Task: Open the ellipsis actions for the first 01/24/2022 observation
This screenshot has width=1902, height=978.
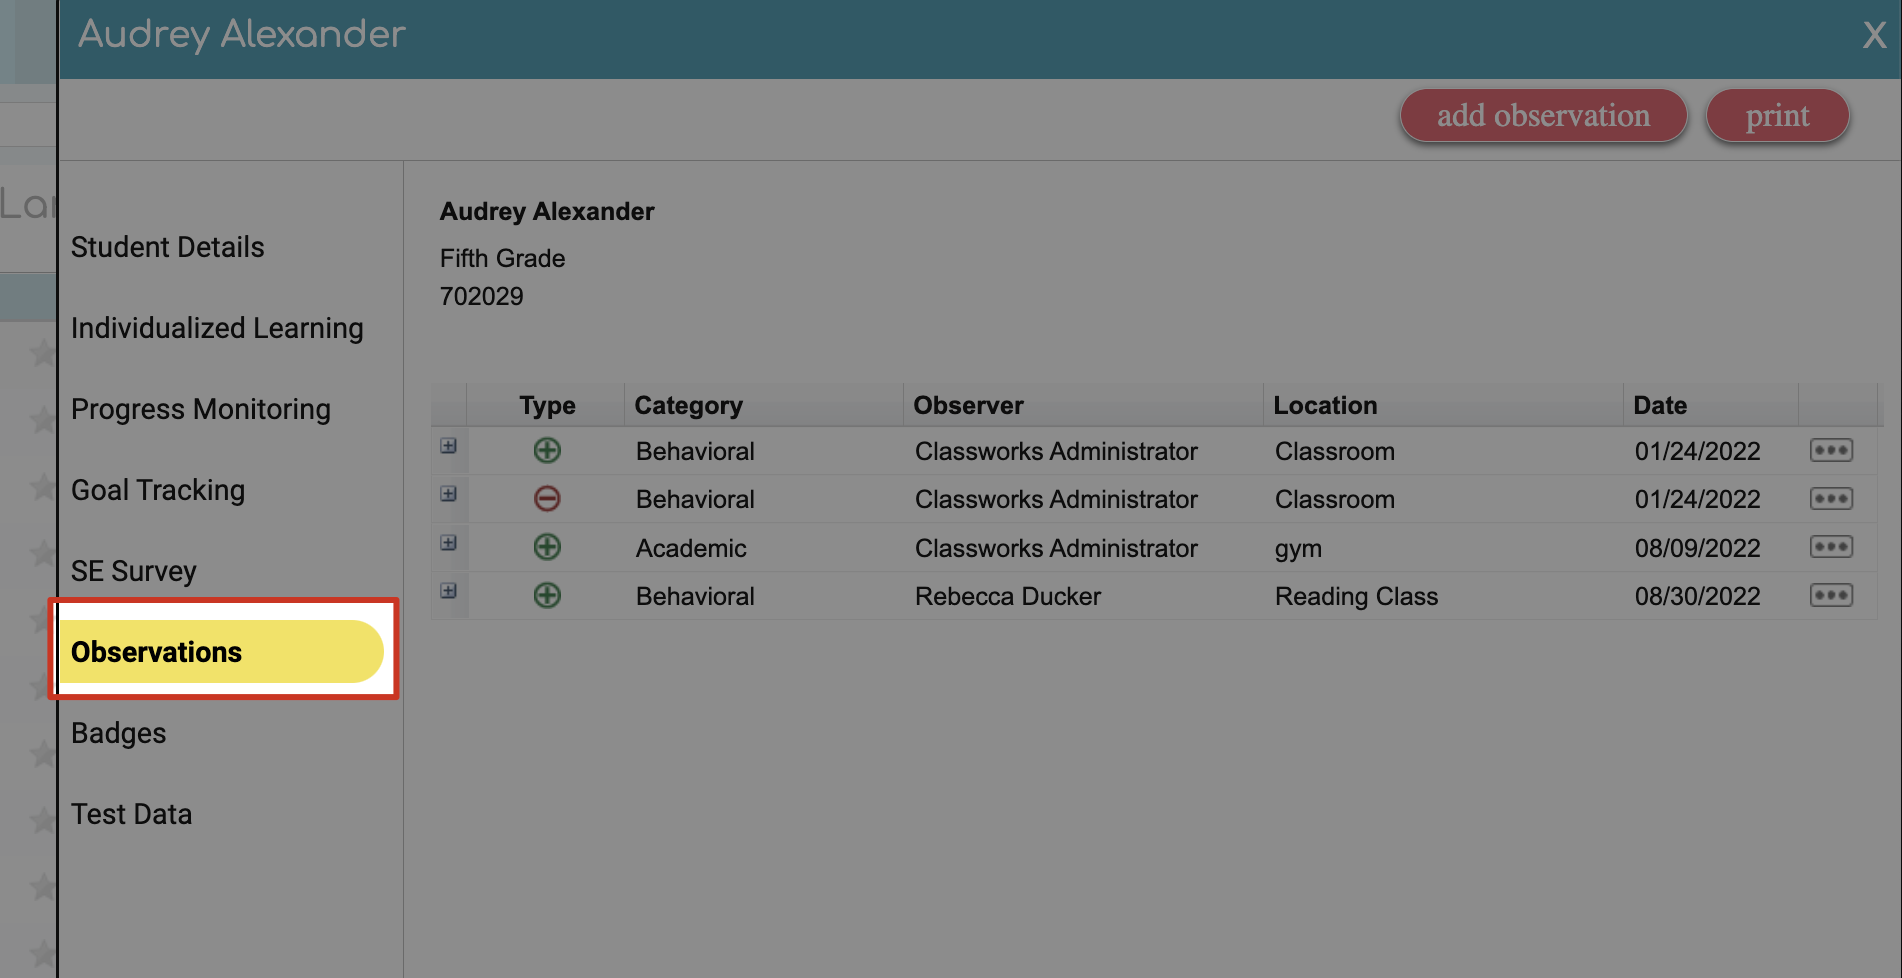Action: [1831, 450]
